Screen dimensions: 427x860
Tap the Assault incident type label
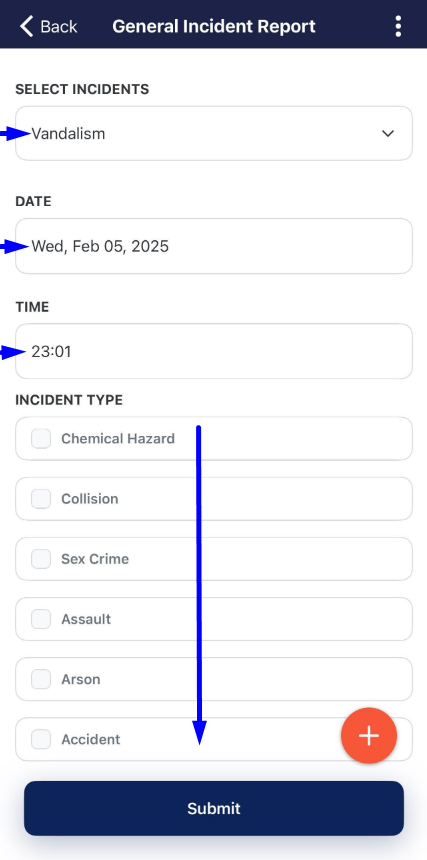[86, 619]
